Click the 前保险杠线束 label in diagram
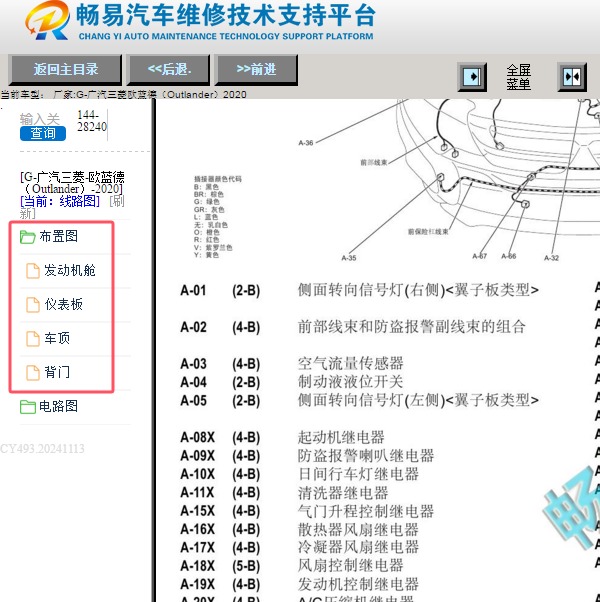This screenshot has width=600, height=602. point(428,232)
